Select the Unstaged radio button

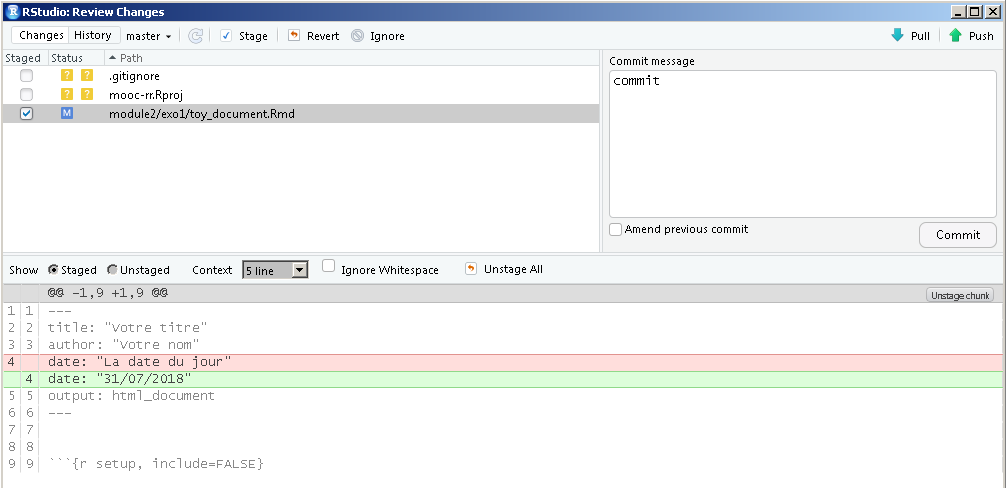113,270
